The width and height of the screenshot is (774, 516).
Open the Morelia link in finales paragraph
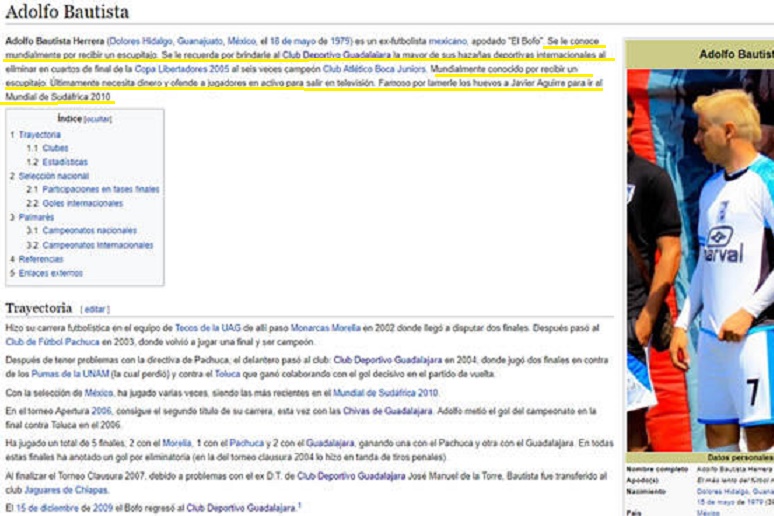(176, 443)
